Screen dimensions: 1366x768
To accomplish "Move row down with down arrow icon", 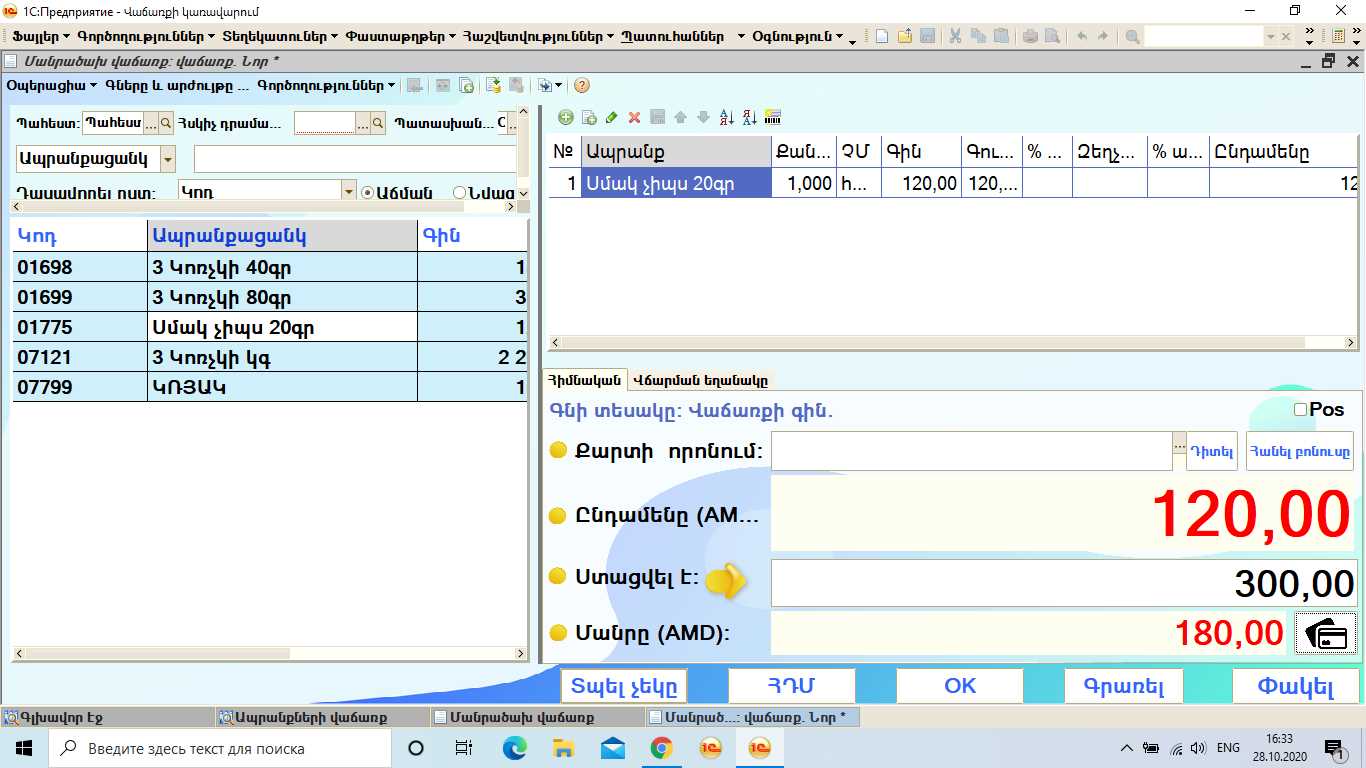I will tap(703, 117).
